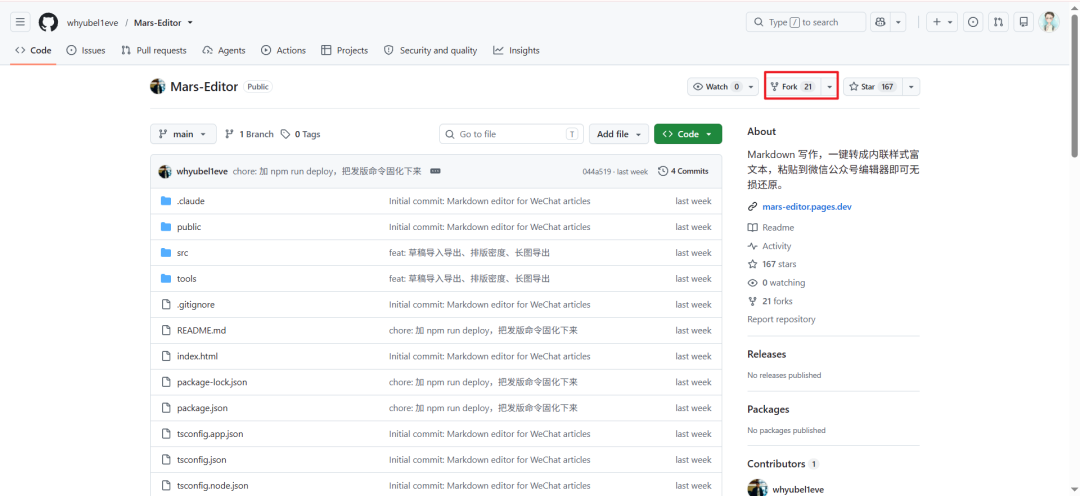Open the tsconfig.json file
This screenshot has width=1080, height=496.
point(202,459)
